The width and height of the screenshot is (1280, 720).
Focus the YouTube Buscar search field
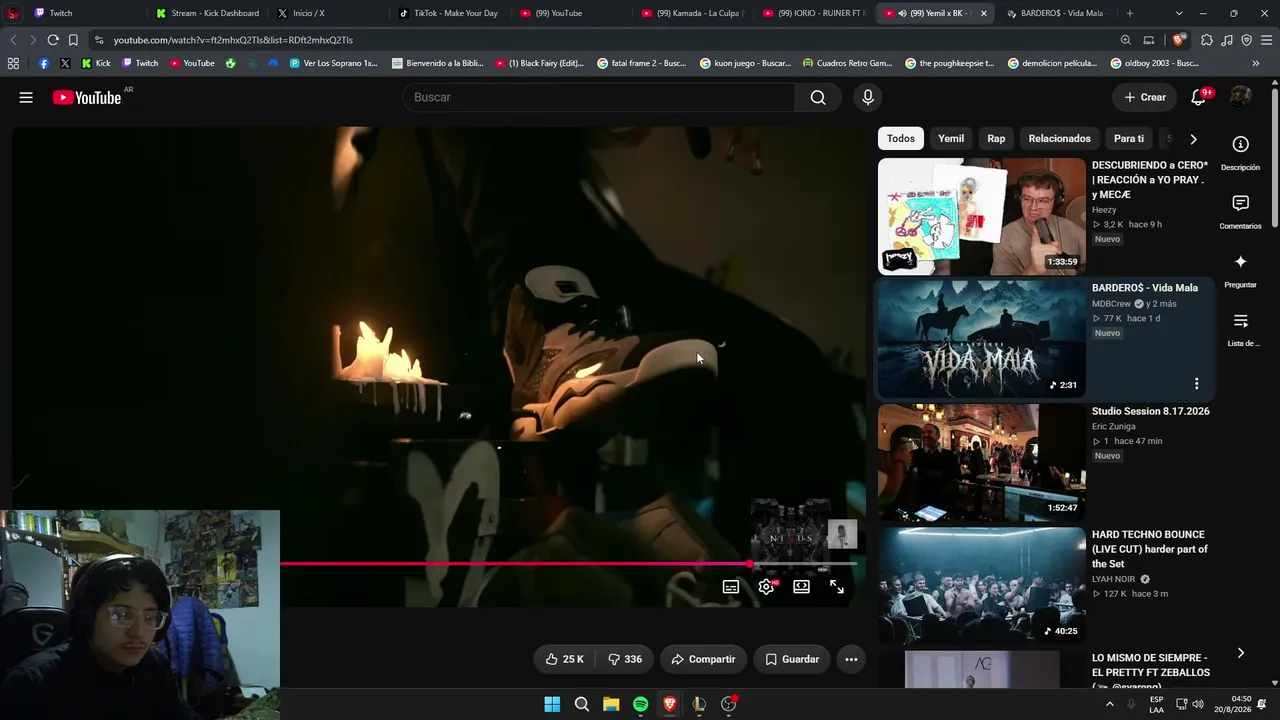(599, 97)
